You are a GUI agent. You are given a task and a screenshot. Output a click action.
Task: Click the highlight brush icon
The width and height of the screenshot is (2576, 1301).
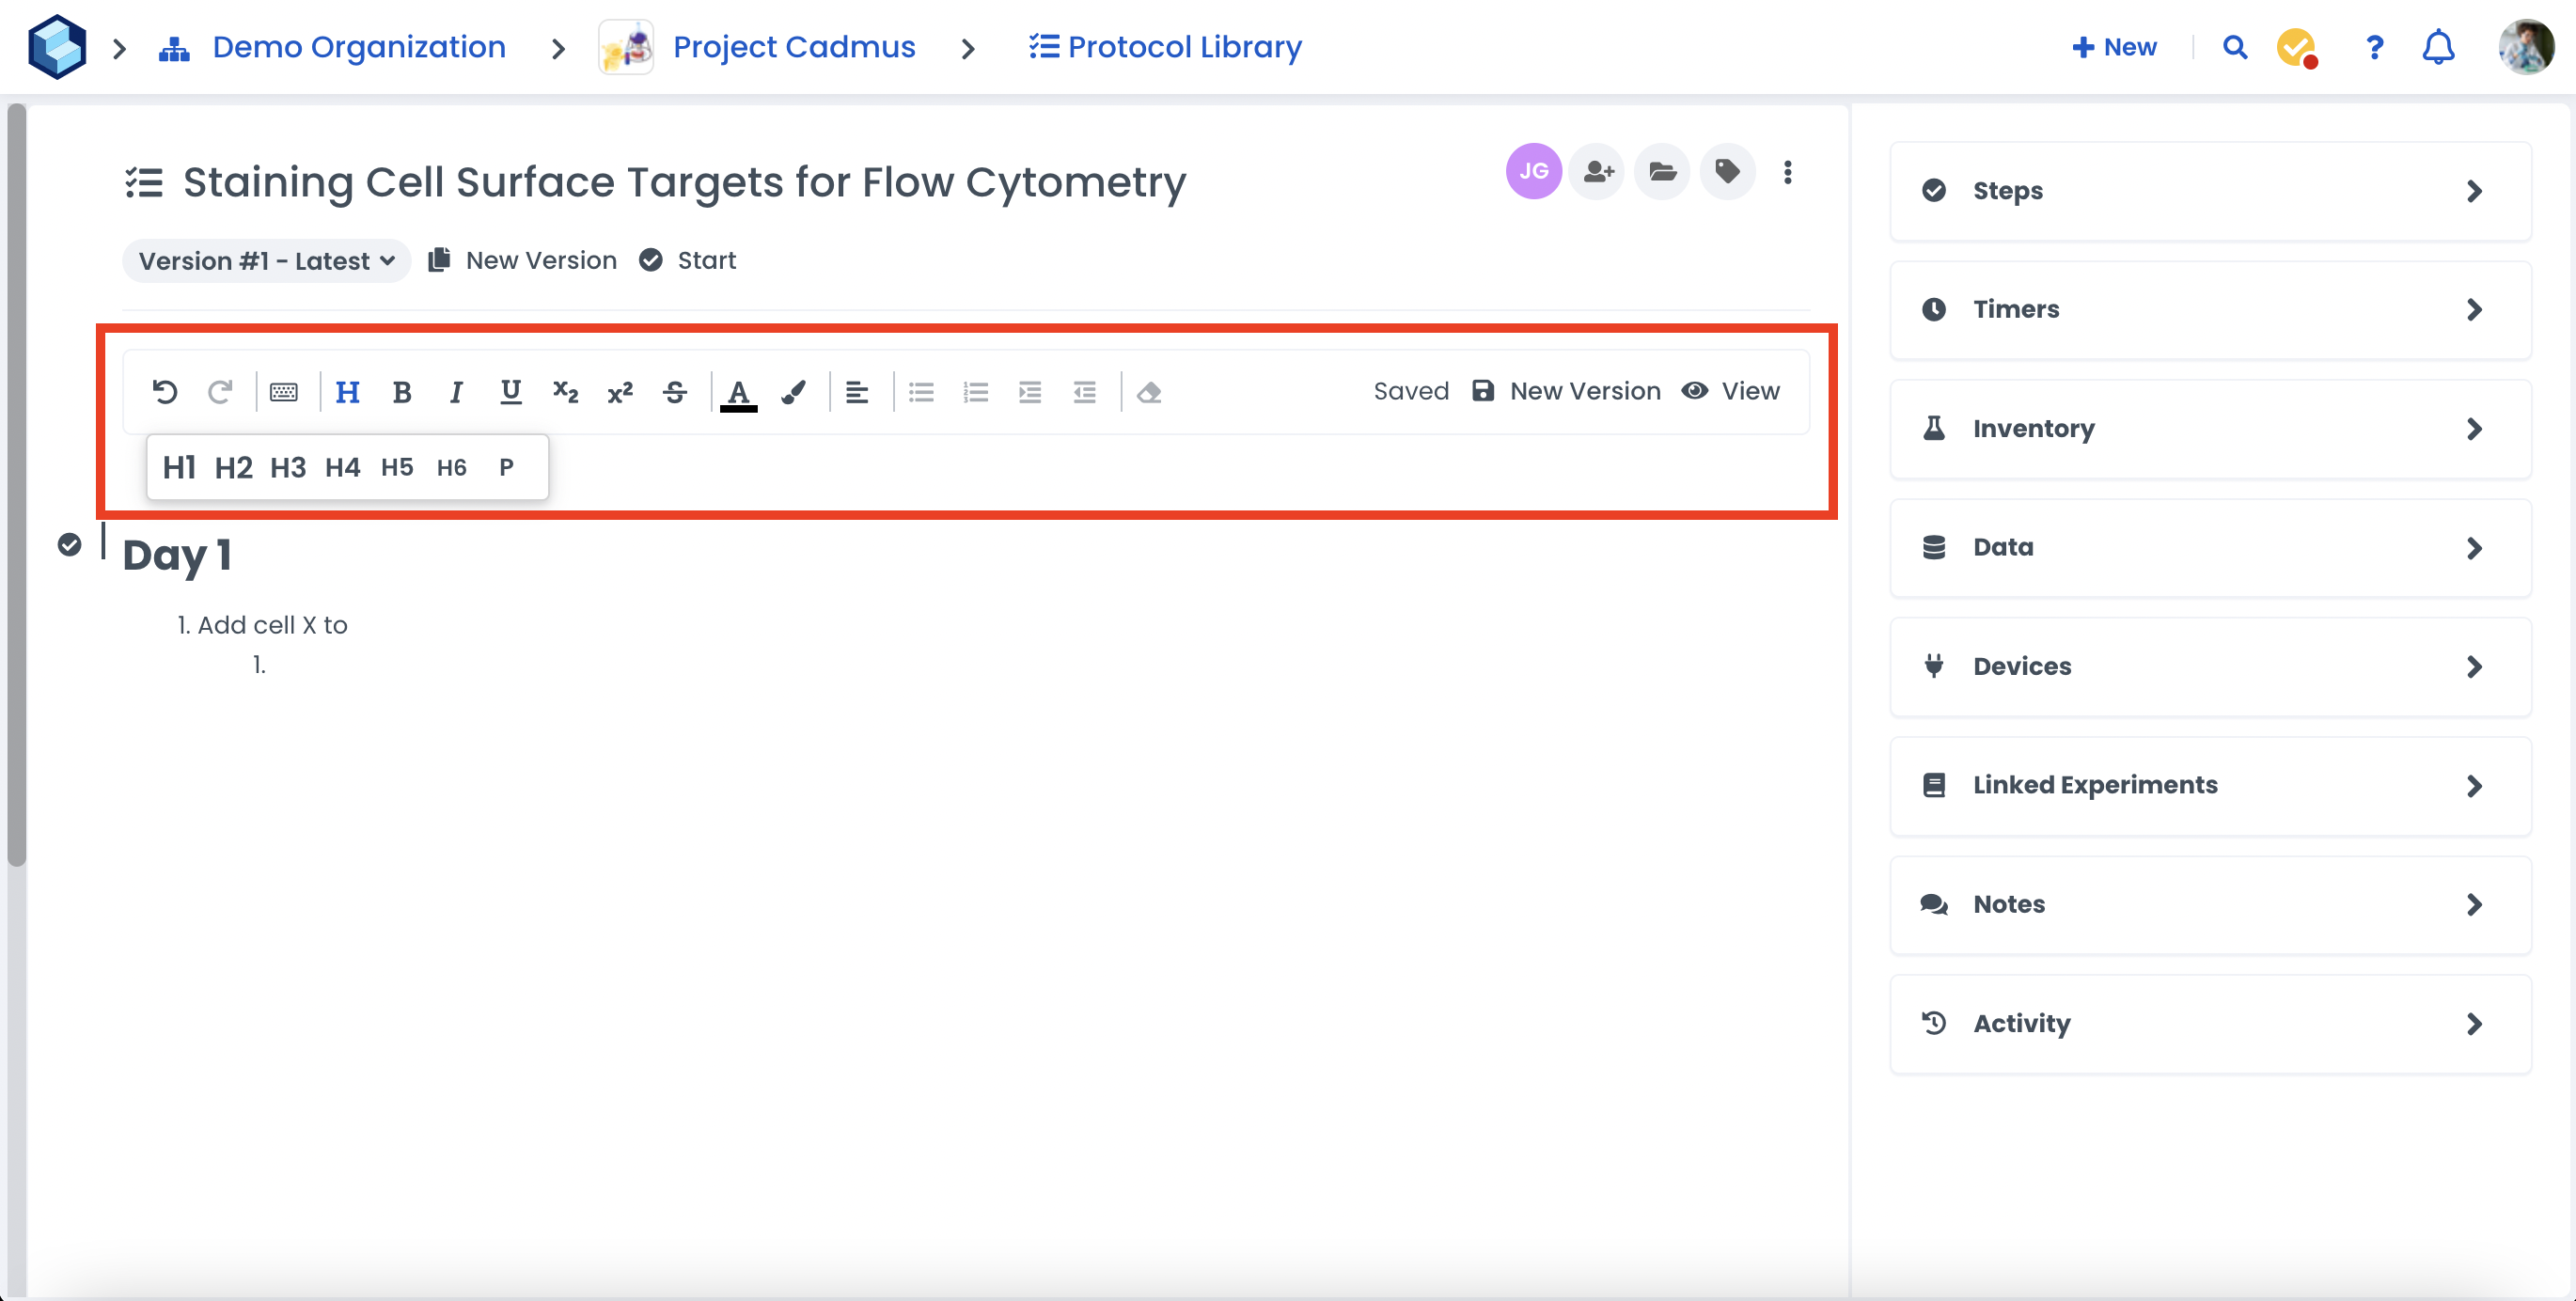click(794, 392)
